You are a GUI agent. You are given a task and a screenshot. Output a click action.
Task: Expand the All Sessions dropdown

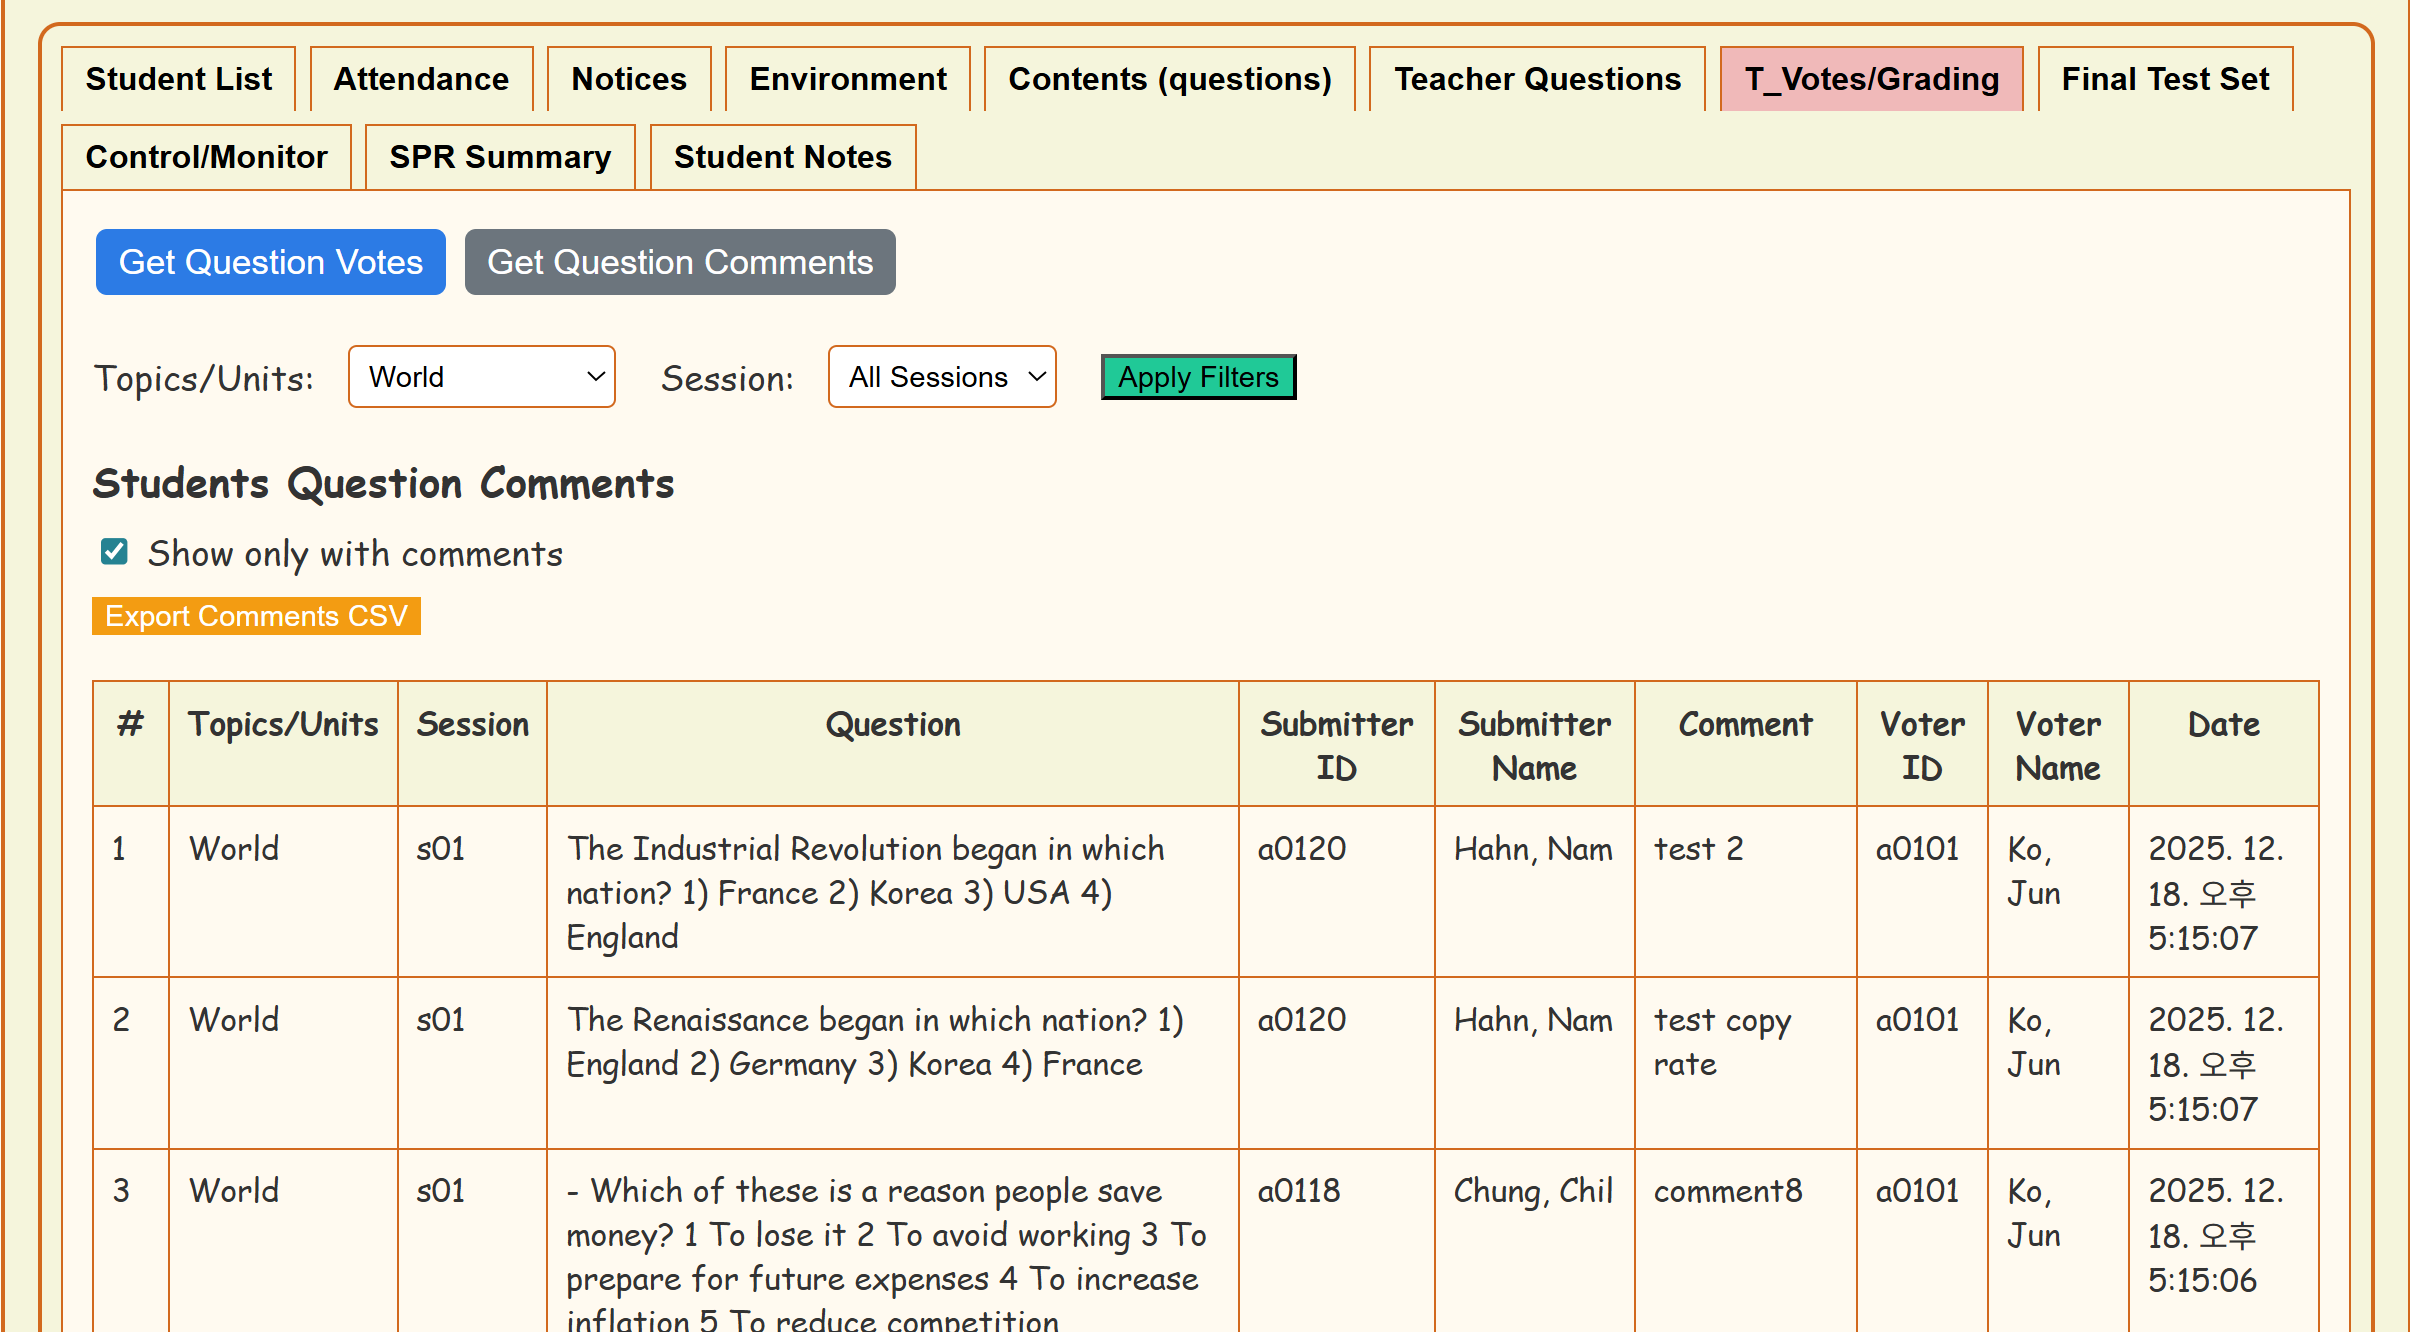pyautogui.click(x=942, y=377)
